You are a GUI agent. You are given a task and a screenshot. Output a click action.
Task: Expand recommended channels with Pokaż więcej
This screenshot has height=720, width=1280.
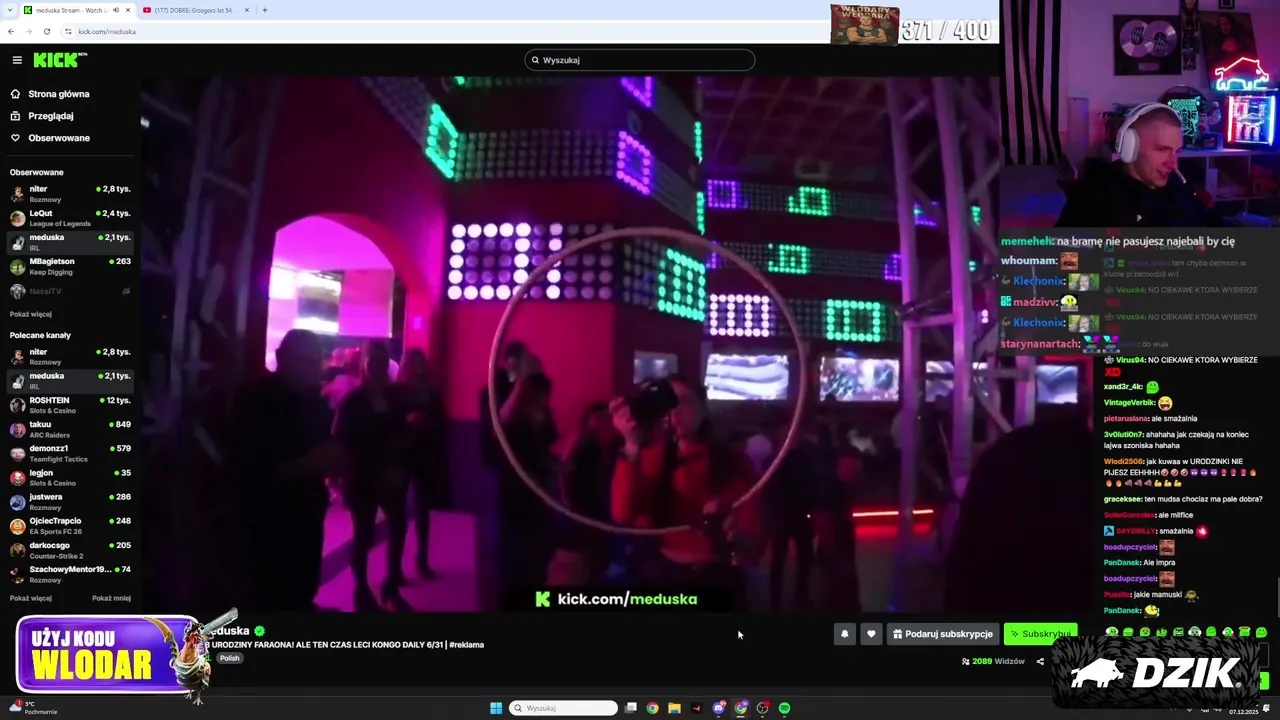pos(31,598)
